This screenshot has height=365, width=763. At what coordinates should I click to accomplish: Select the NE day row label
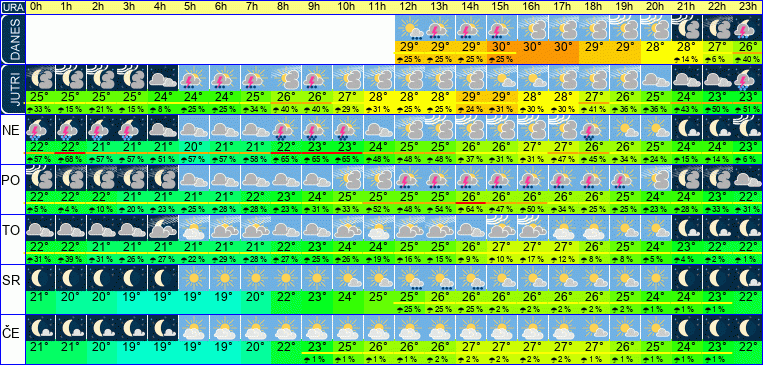pyautogui.click(x=12, y=129)
